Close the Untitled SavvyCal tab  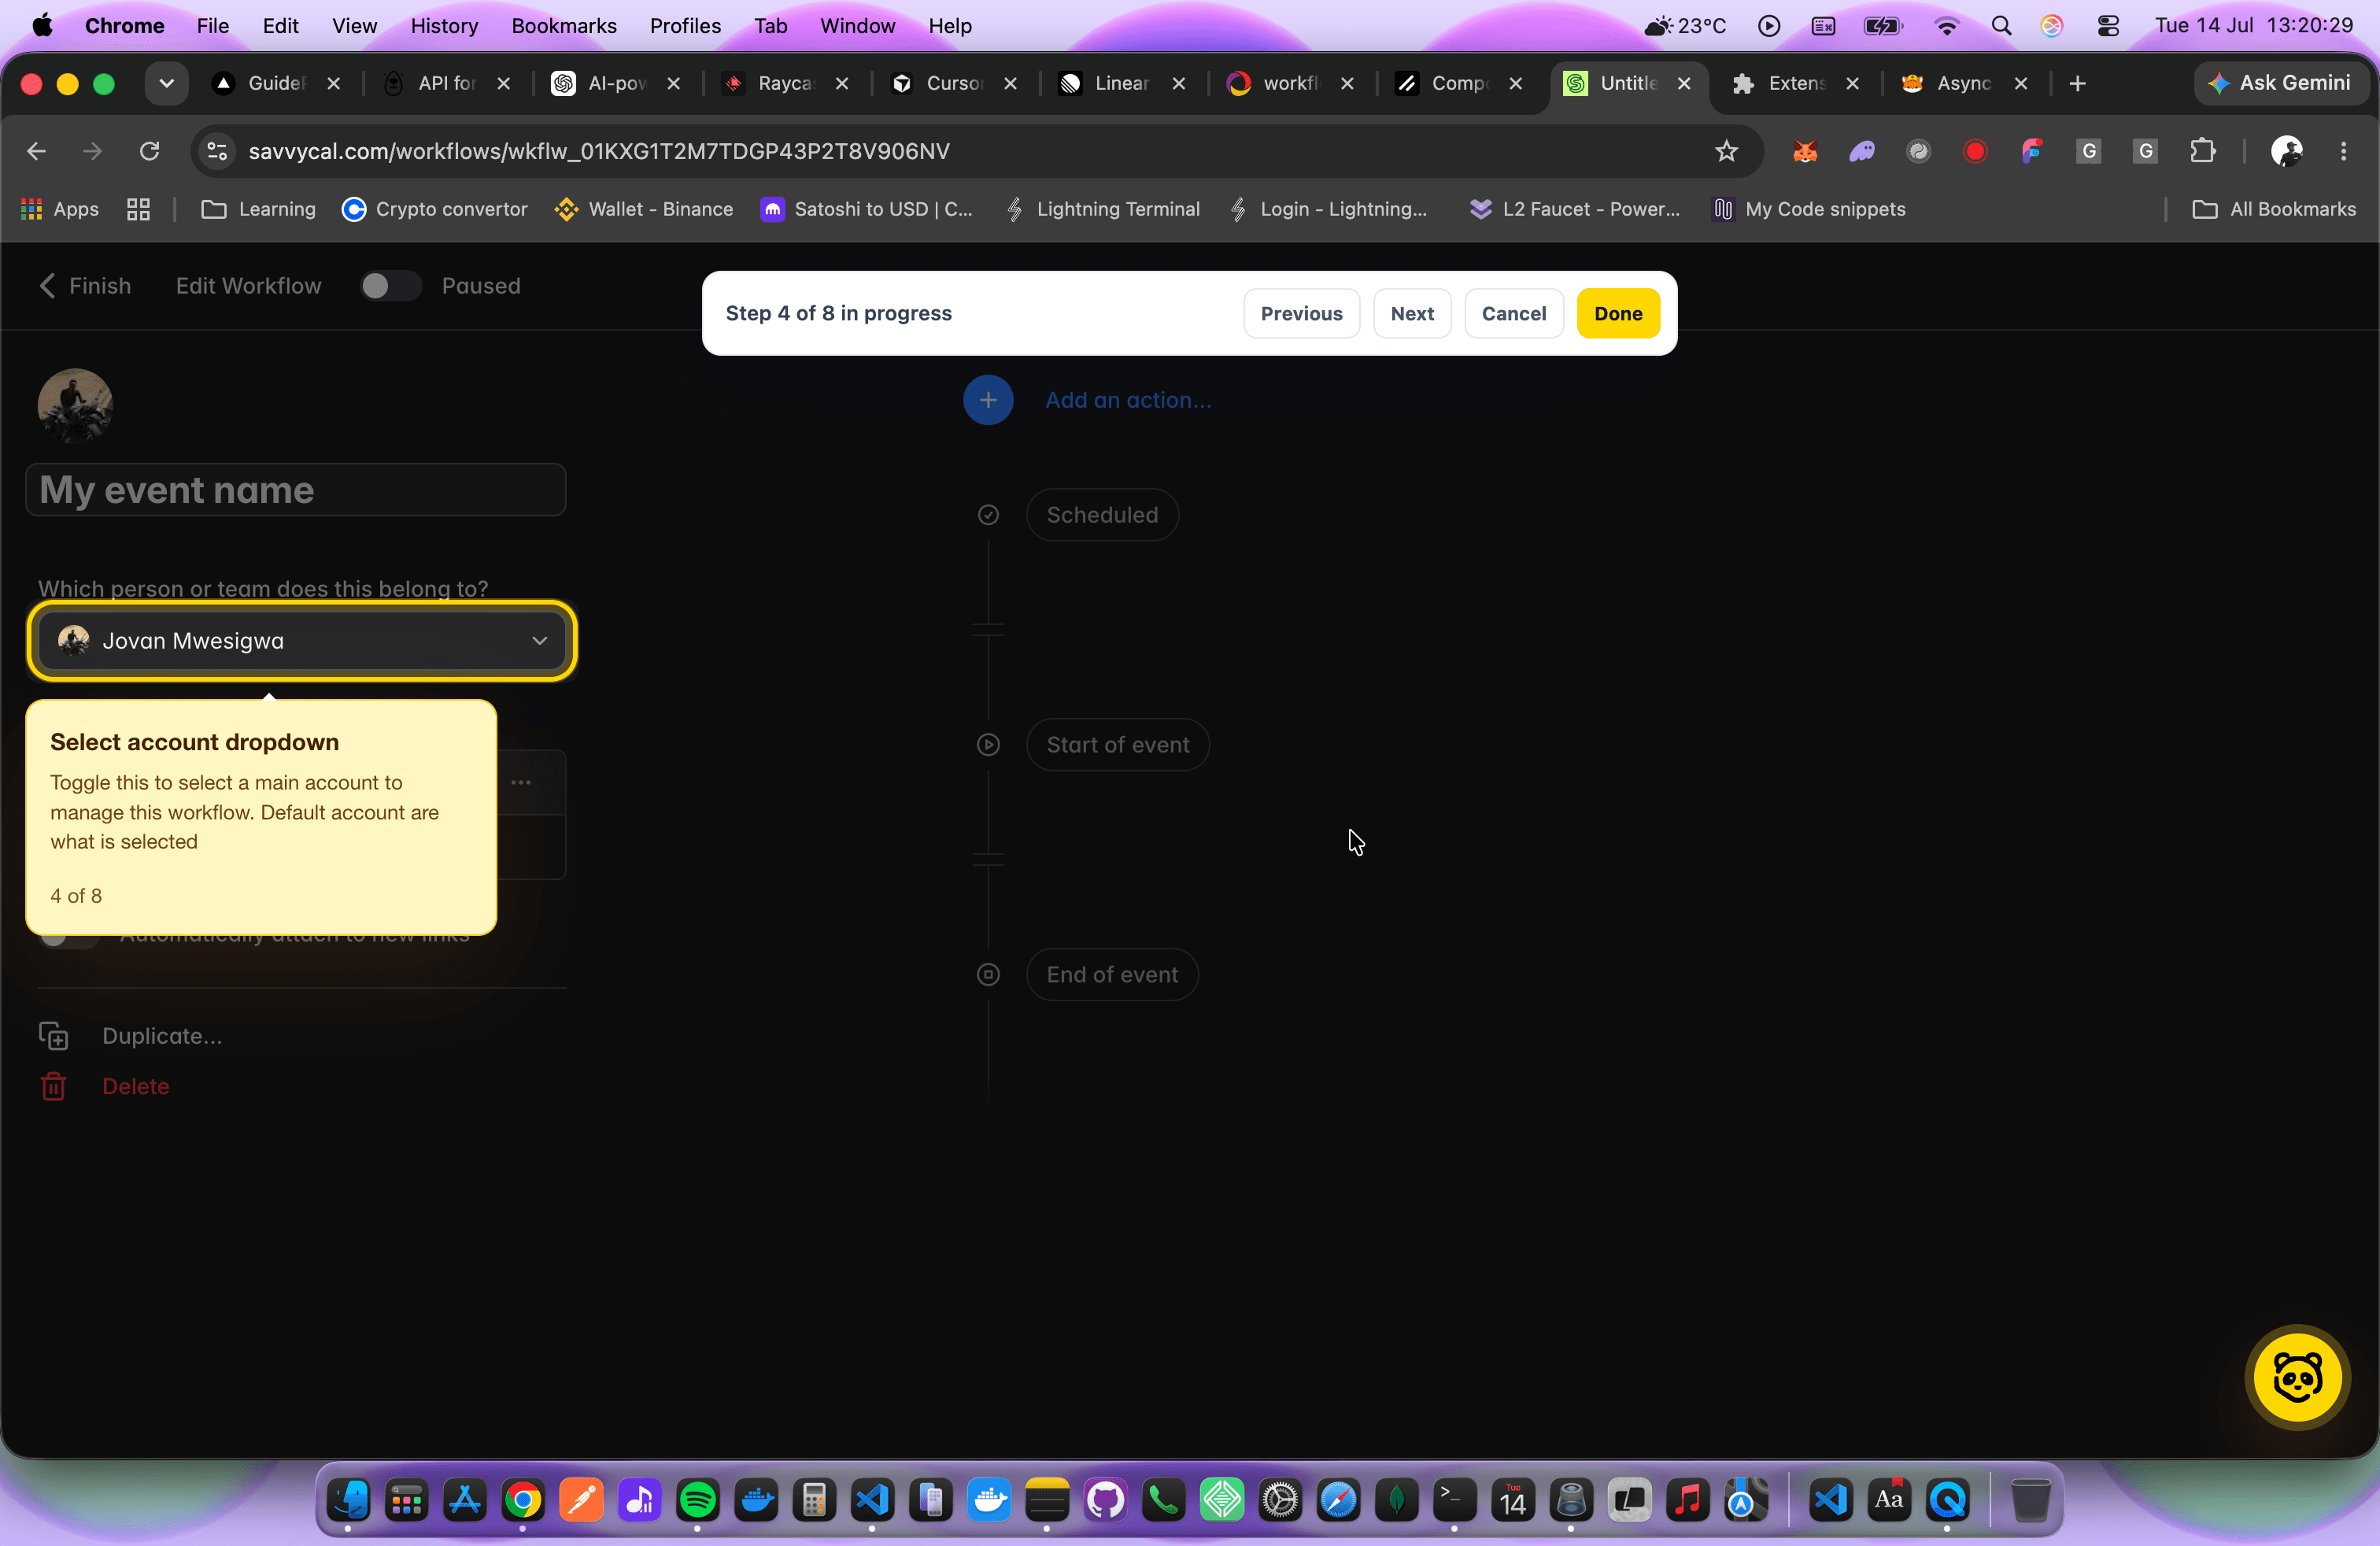point(1684,84)
